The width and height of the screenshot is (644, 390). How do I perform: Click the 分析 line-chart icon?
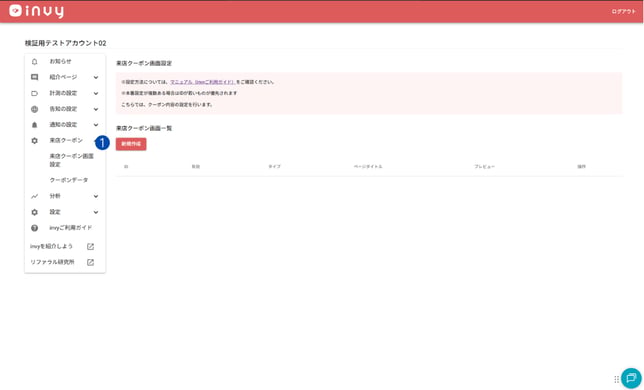[x=34, y=196]
